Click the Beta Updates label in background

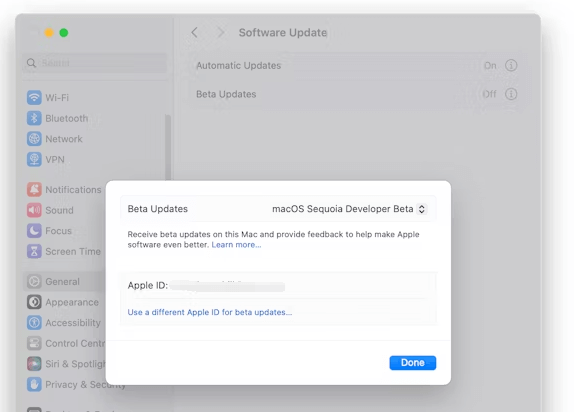226,94
